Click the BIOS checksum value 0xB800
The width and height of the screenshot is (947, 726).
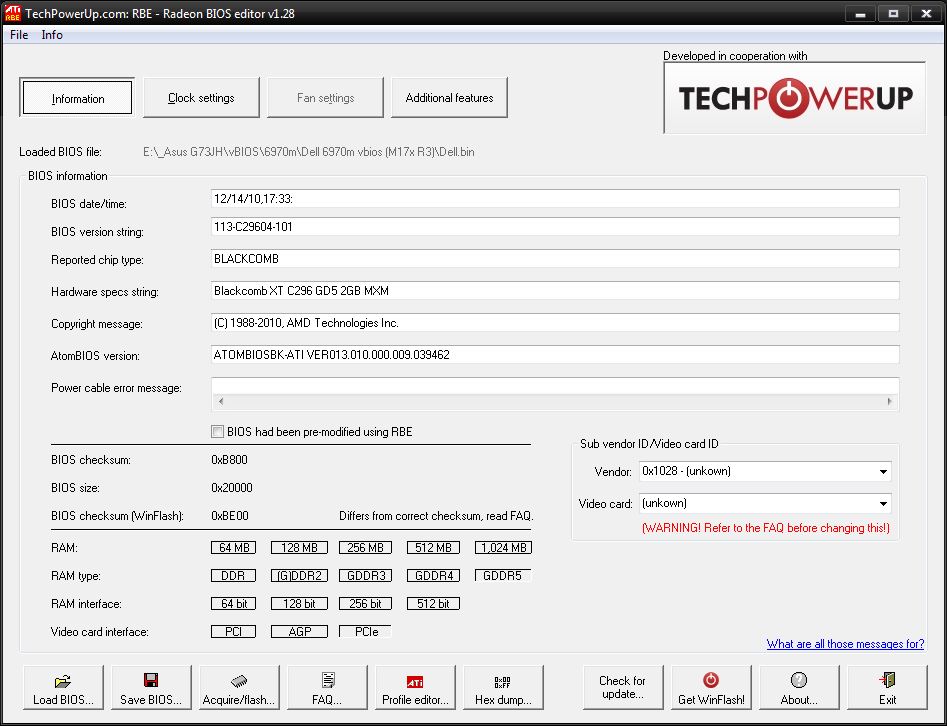[230, 460]
